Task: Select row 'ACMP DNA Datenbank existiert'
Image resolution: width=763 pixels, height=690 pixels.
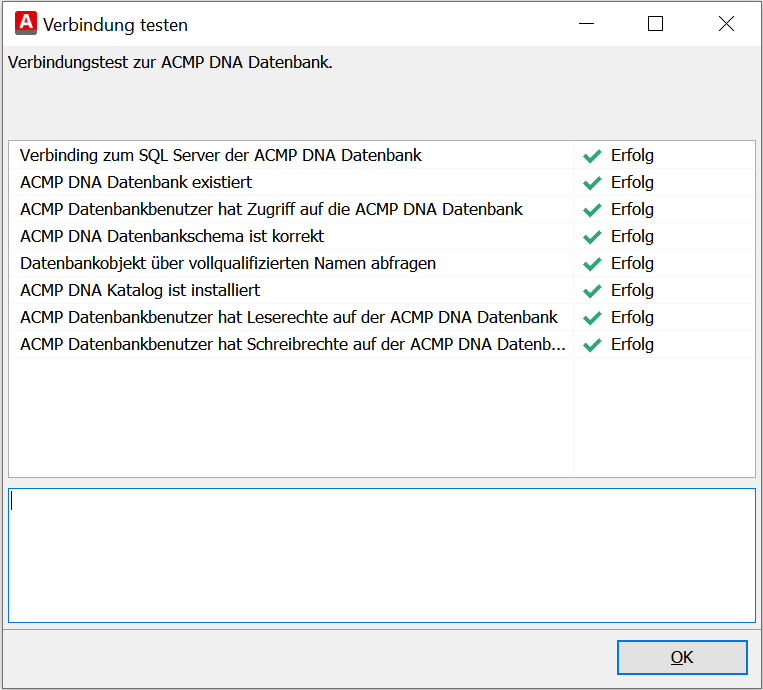Action: (x=136, y=182)
